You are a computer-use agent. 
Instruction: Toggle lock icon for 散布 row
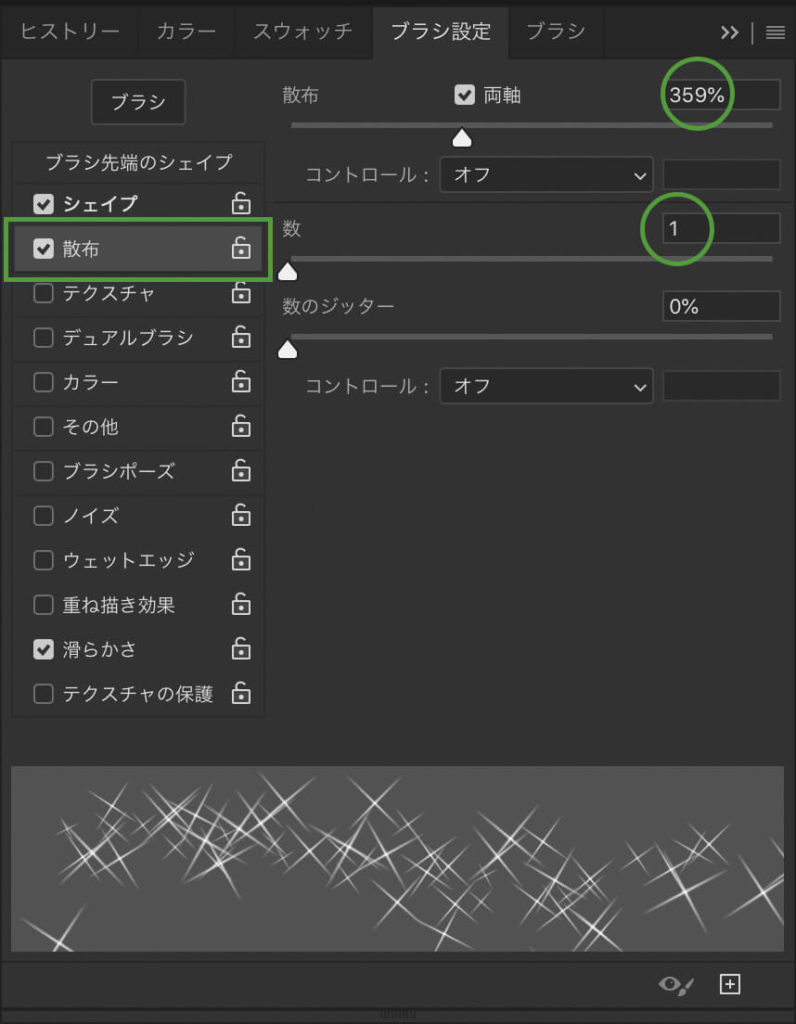click(241, 248)
